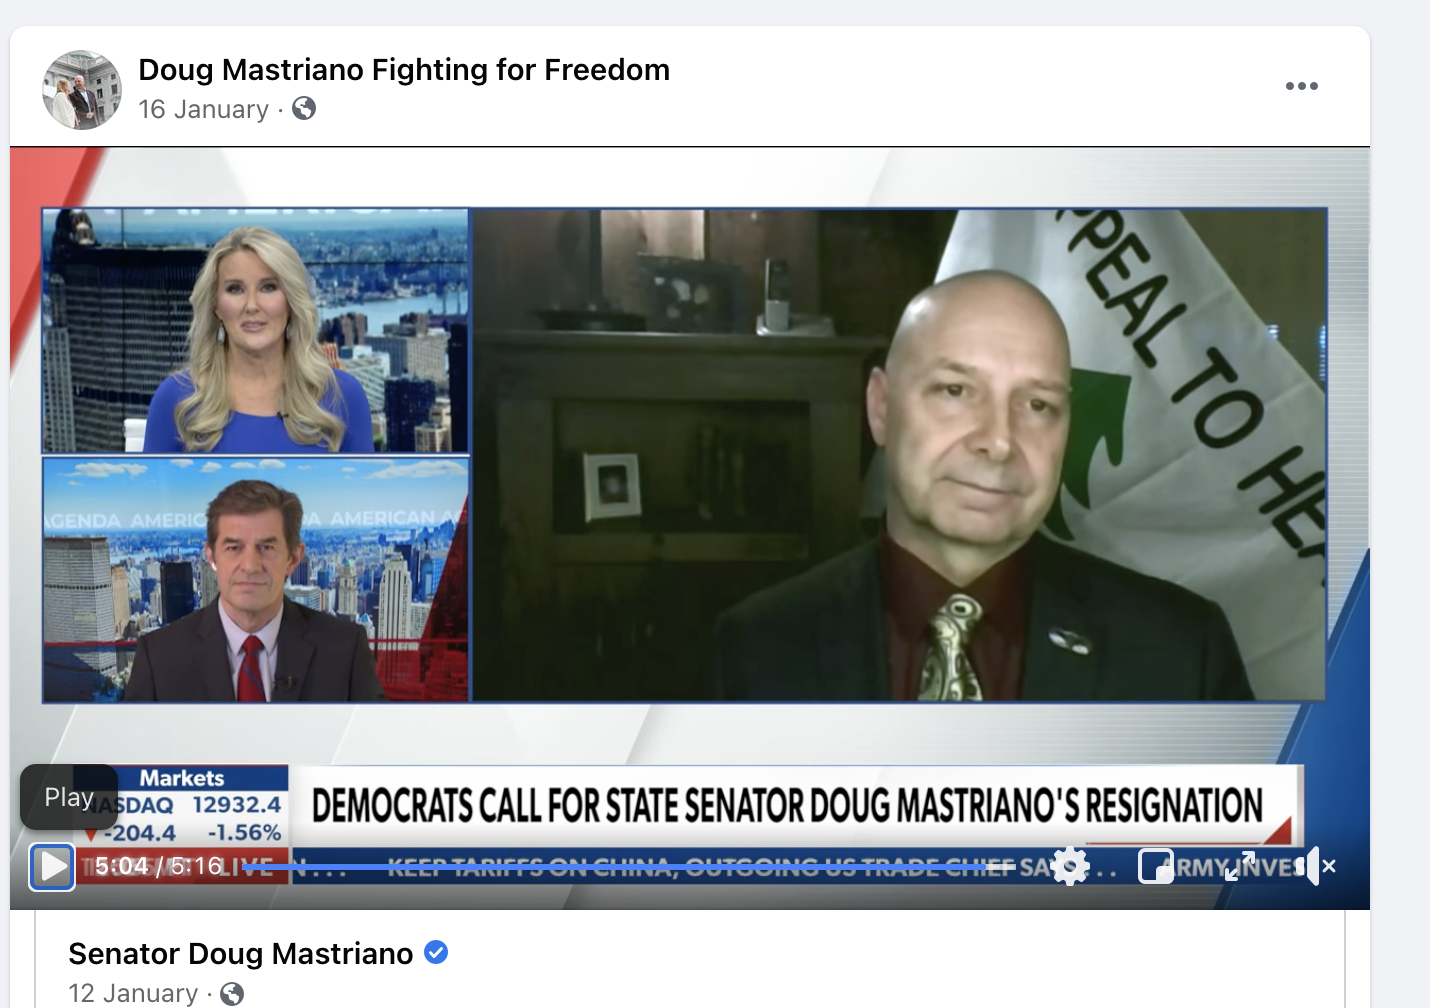Image resolution: width=1430 pixels, height=1008 pixels.
Task: Expand video to fullscreen
Action: (1240, 866)
